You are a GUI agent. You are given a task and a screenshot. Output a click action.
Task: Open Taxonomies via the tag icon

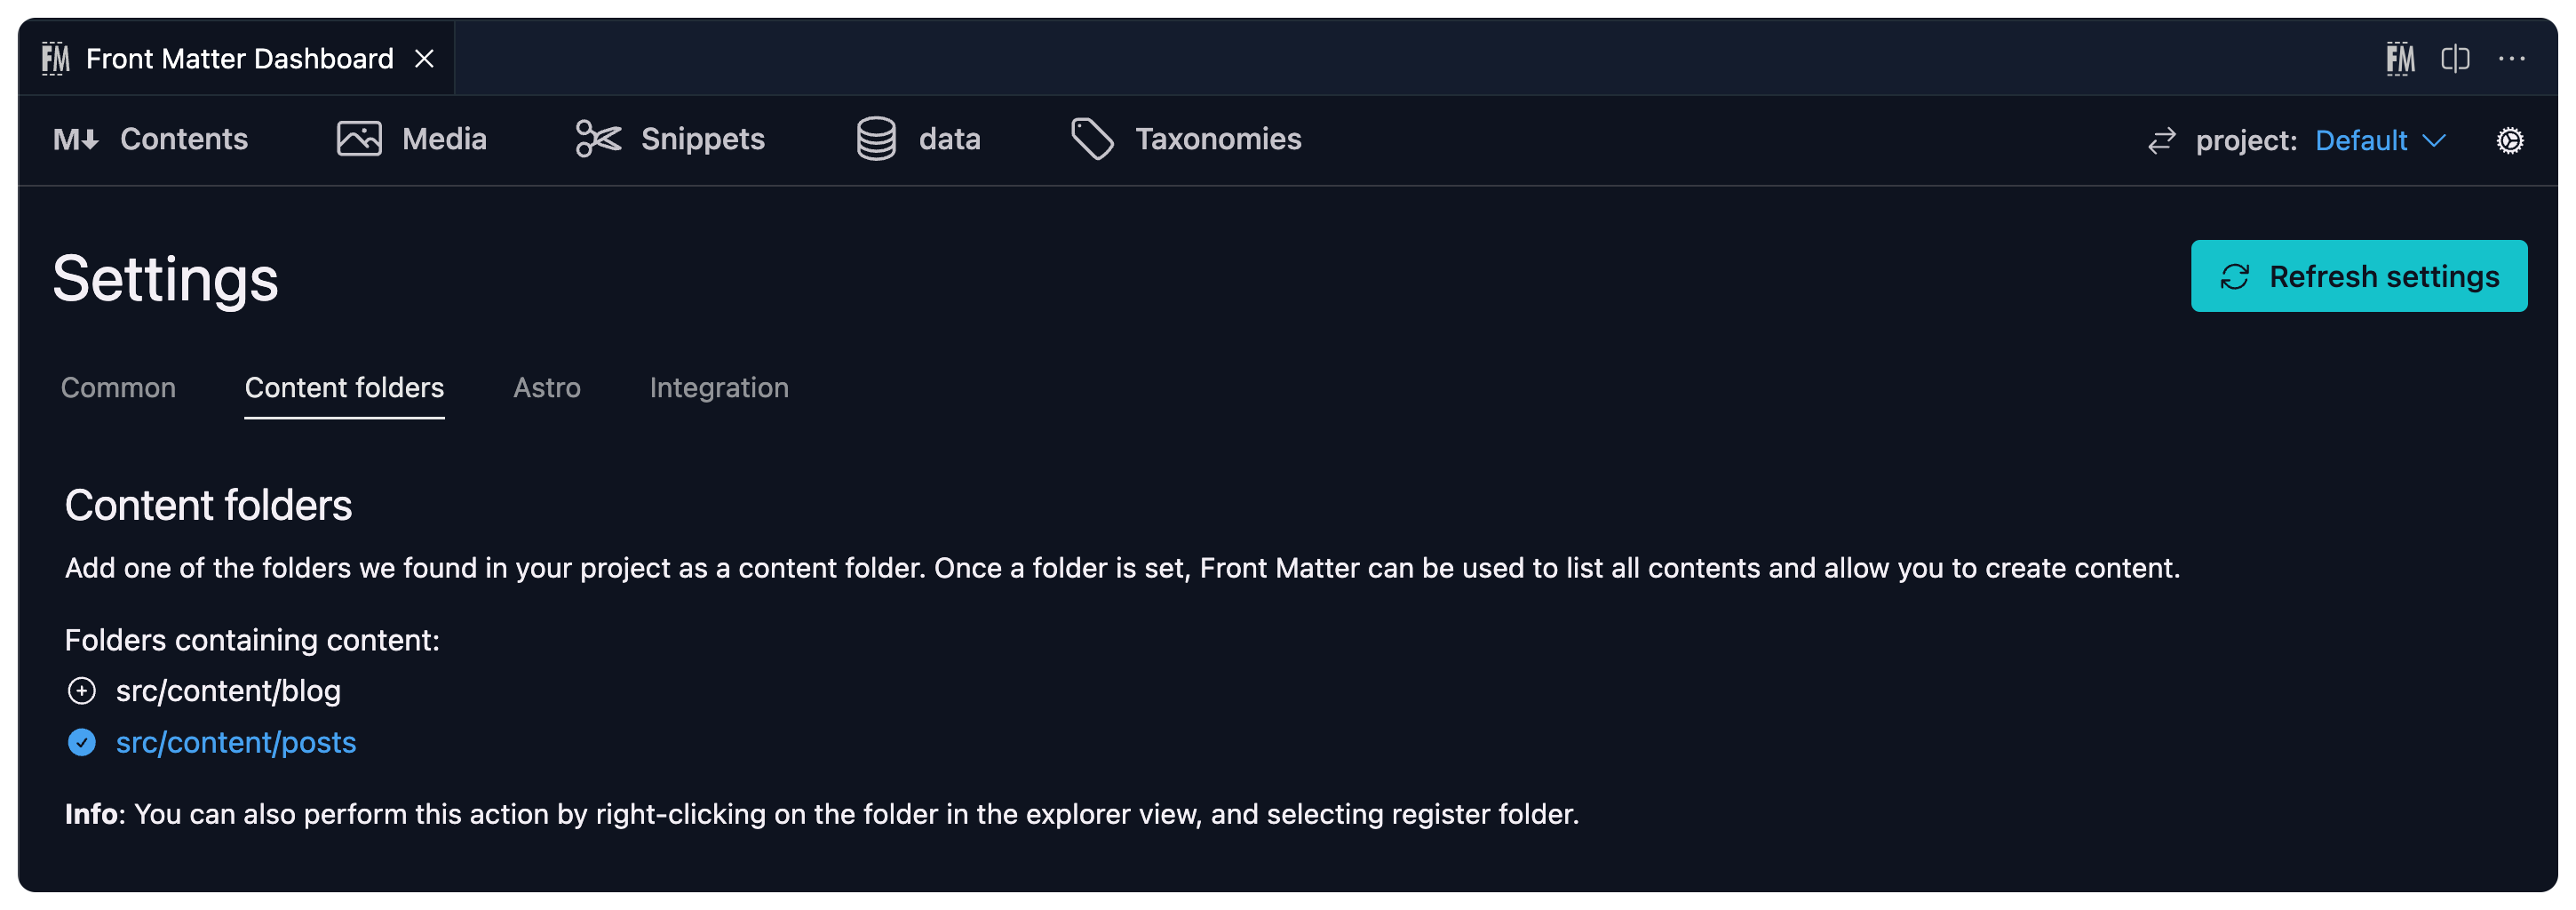(x=1092, y=139)
